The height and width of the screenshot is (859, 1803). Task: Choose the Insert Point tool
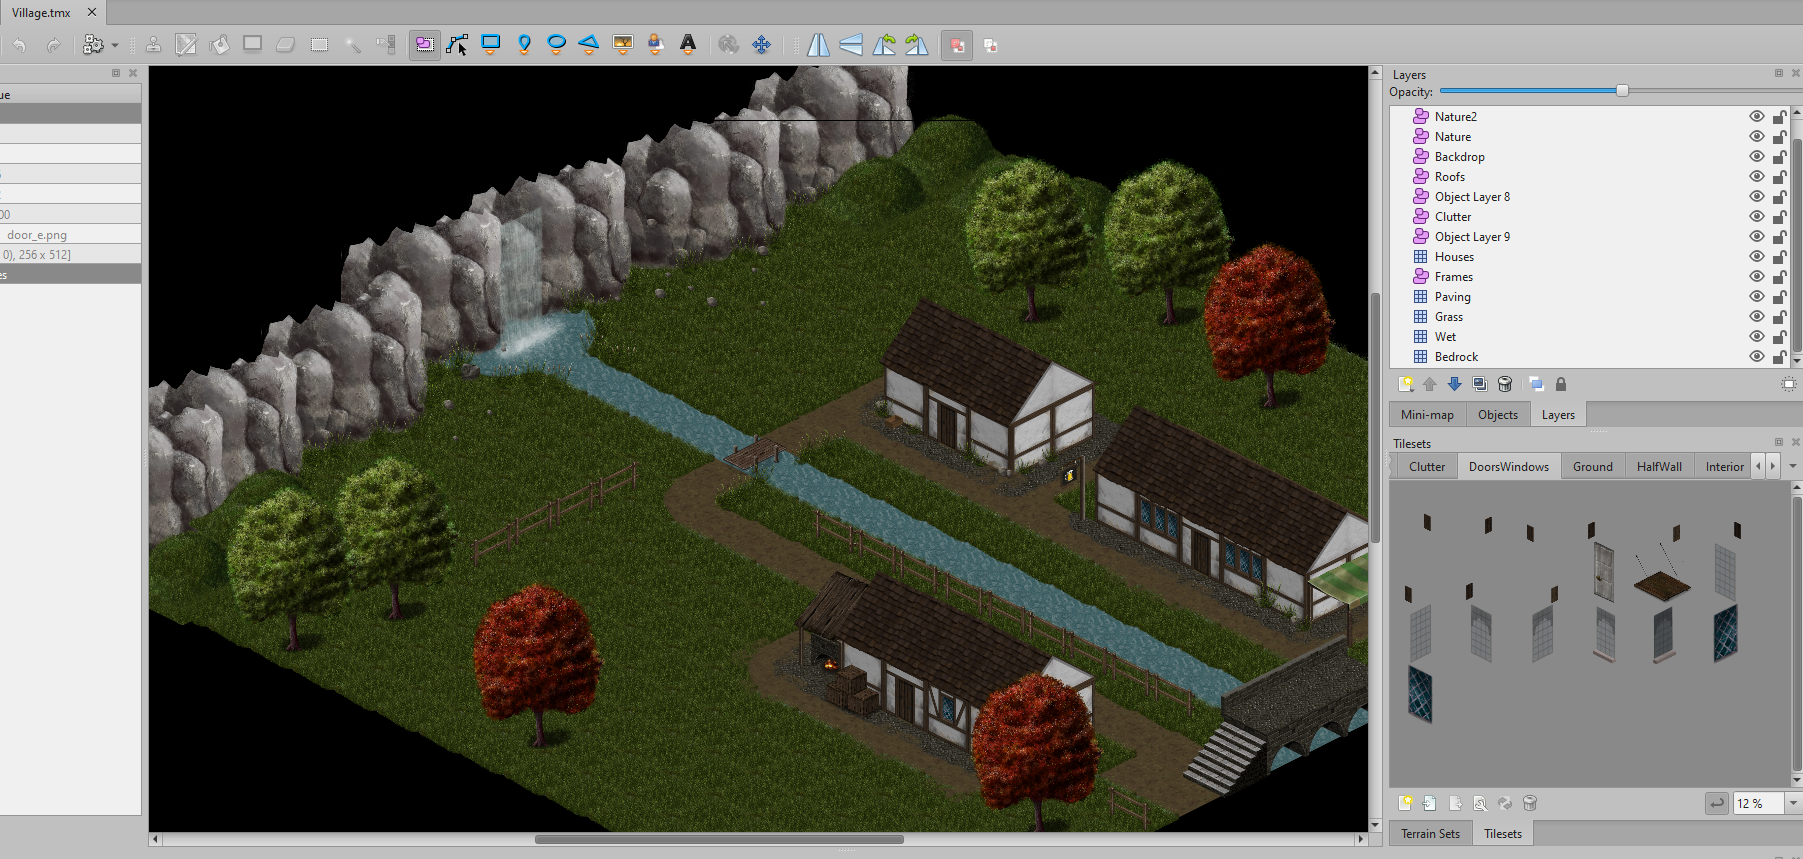pos(524,44)
